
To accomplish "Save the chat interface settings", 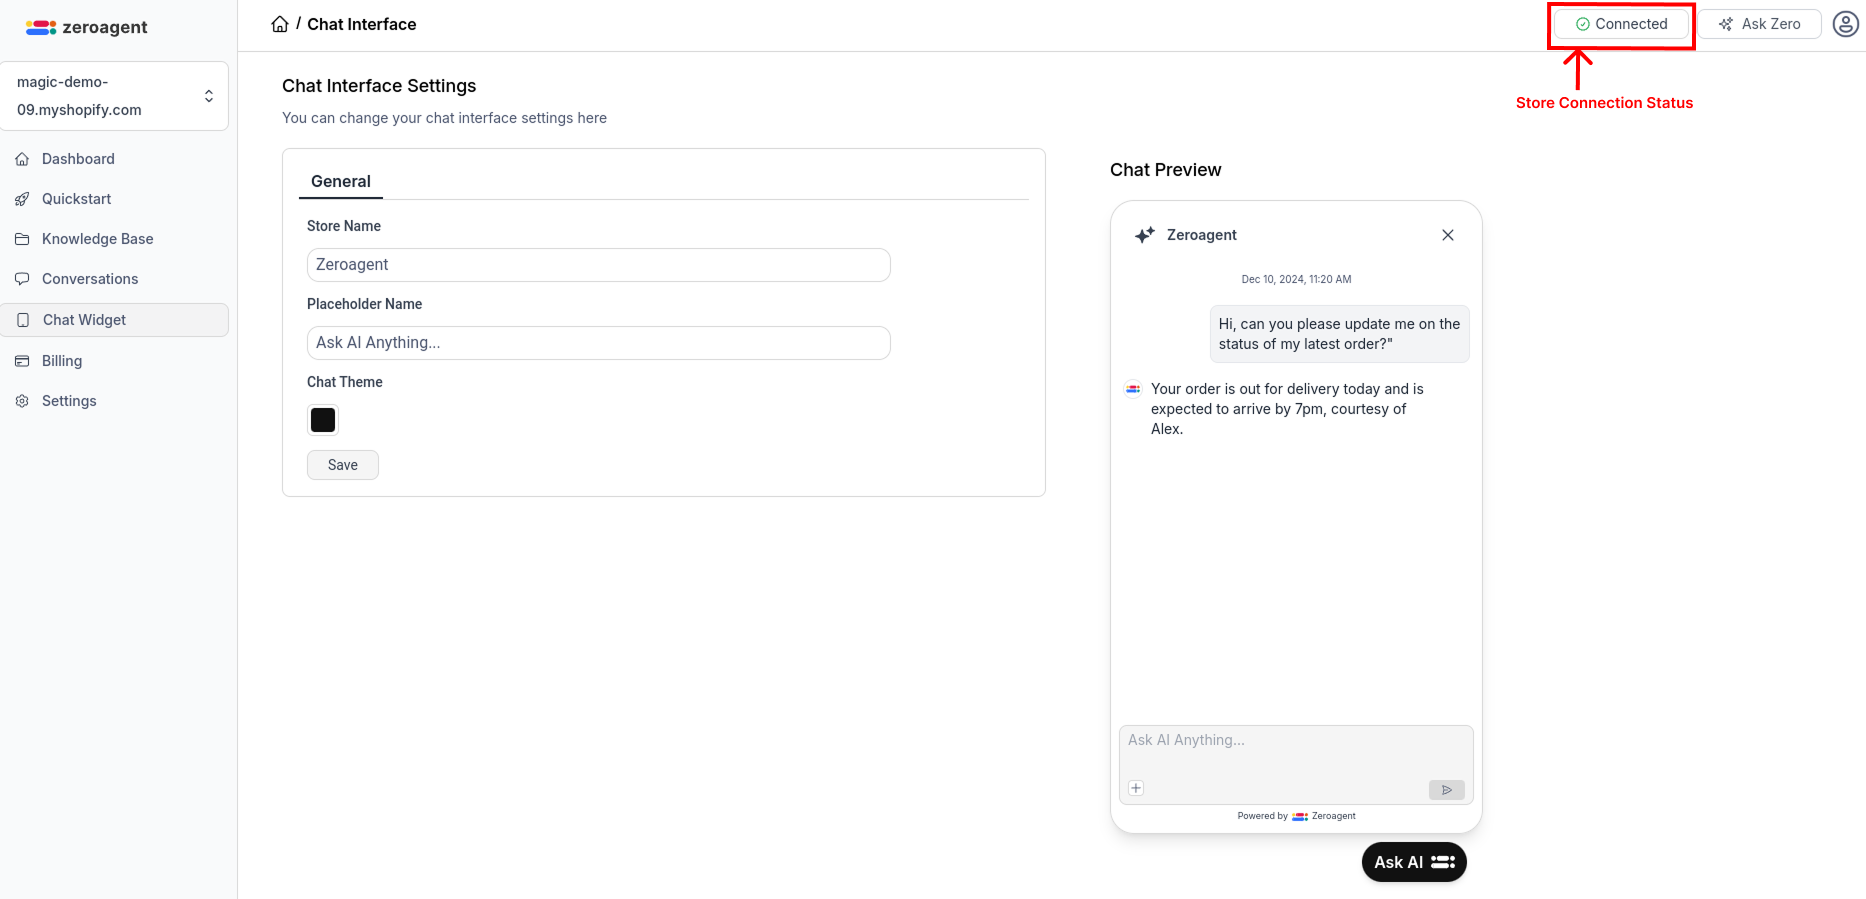I will point(342,464).
